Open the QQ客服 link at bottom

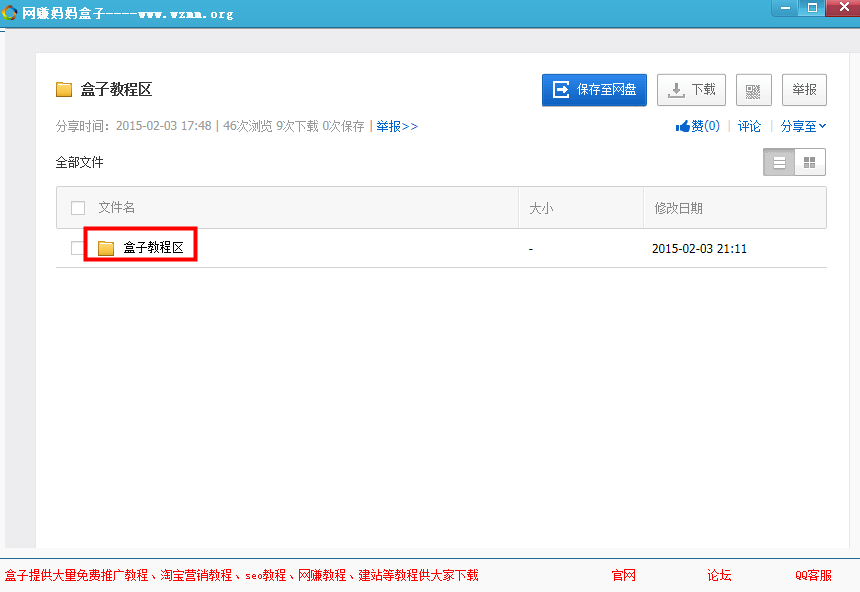(x=813, y=575)
